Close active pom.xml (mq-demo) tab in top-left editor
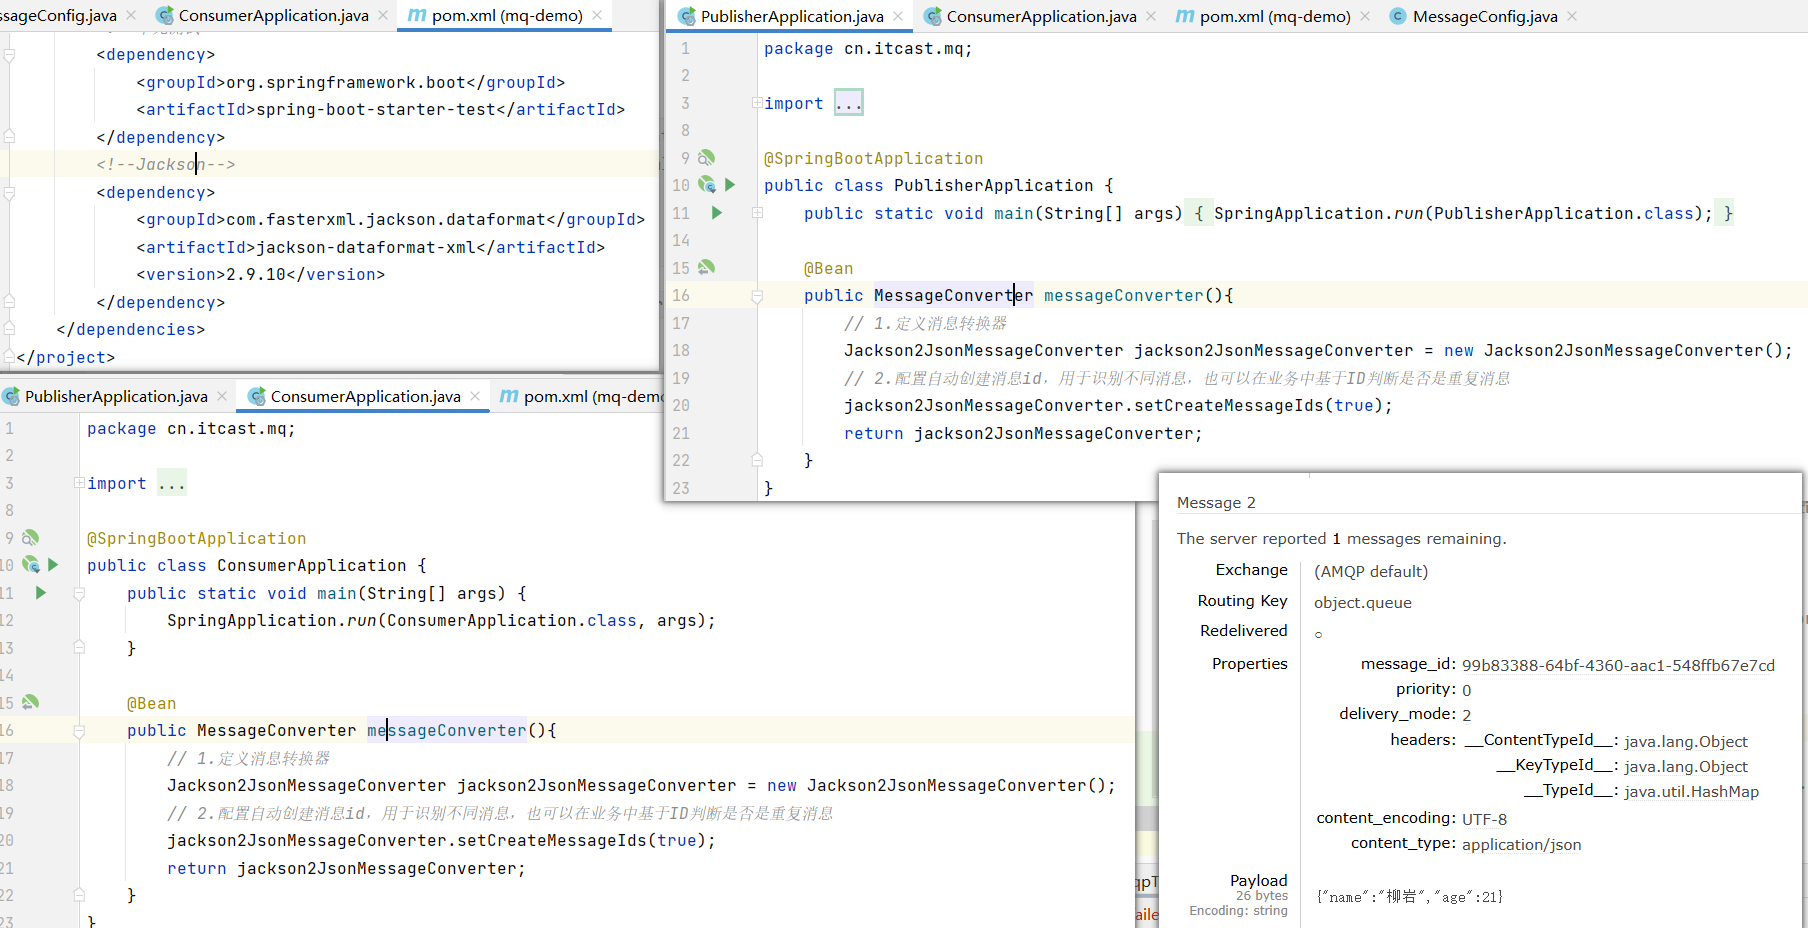Image resolution: width=1808 pixels, height=928 pixels. tap(597, 15)
